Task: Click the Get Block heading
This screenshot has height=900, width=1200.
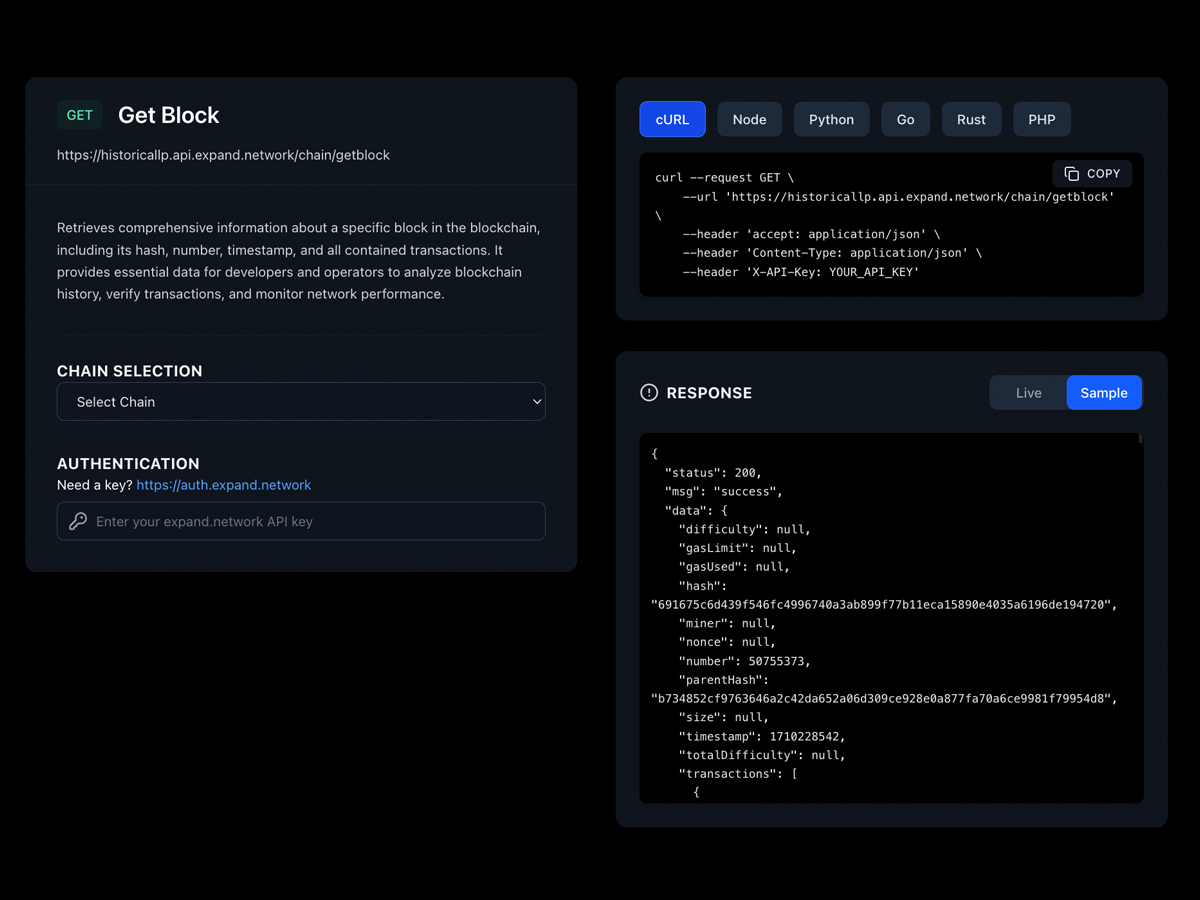Action: [169, 115]
